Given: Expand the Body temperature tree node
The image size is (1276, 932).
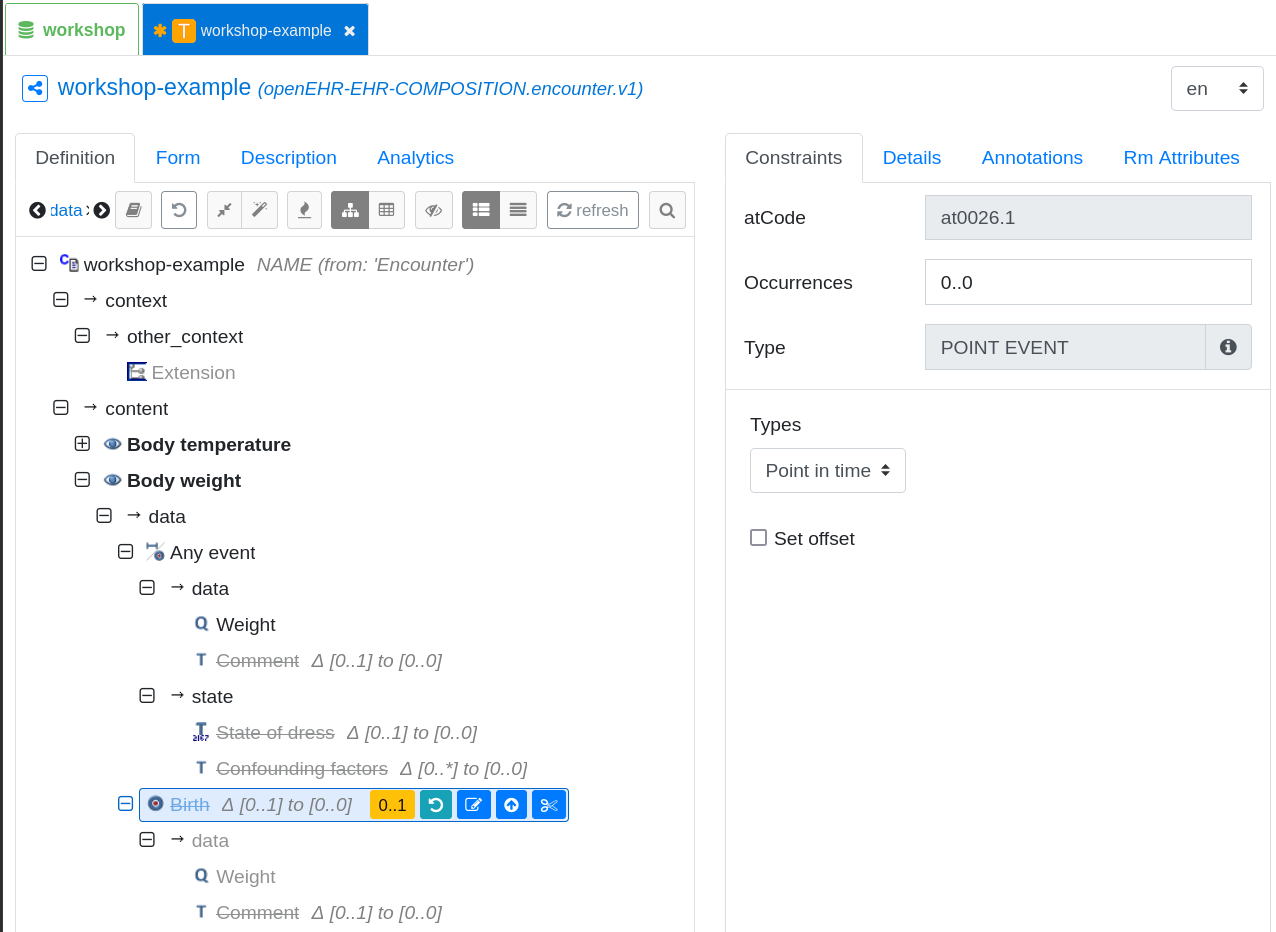Looking at the screenshot, I should (x=82, y=443).
